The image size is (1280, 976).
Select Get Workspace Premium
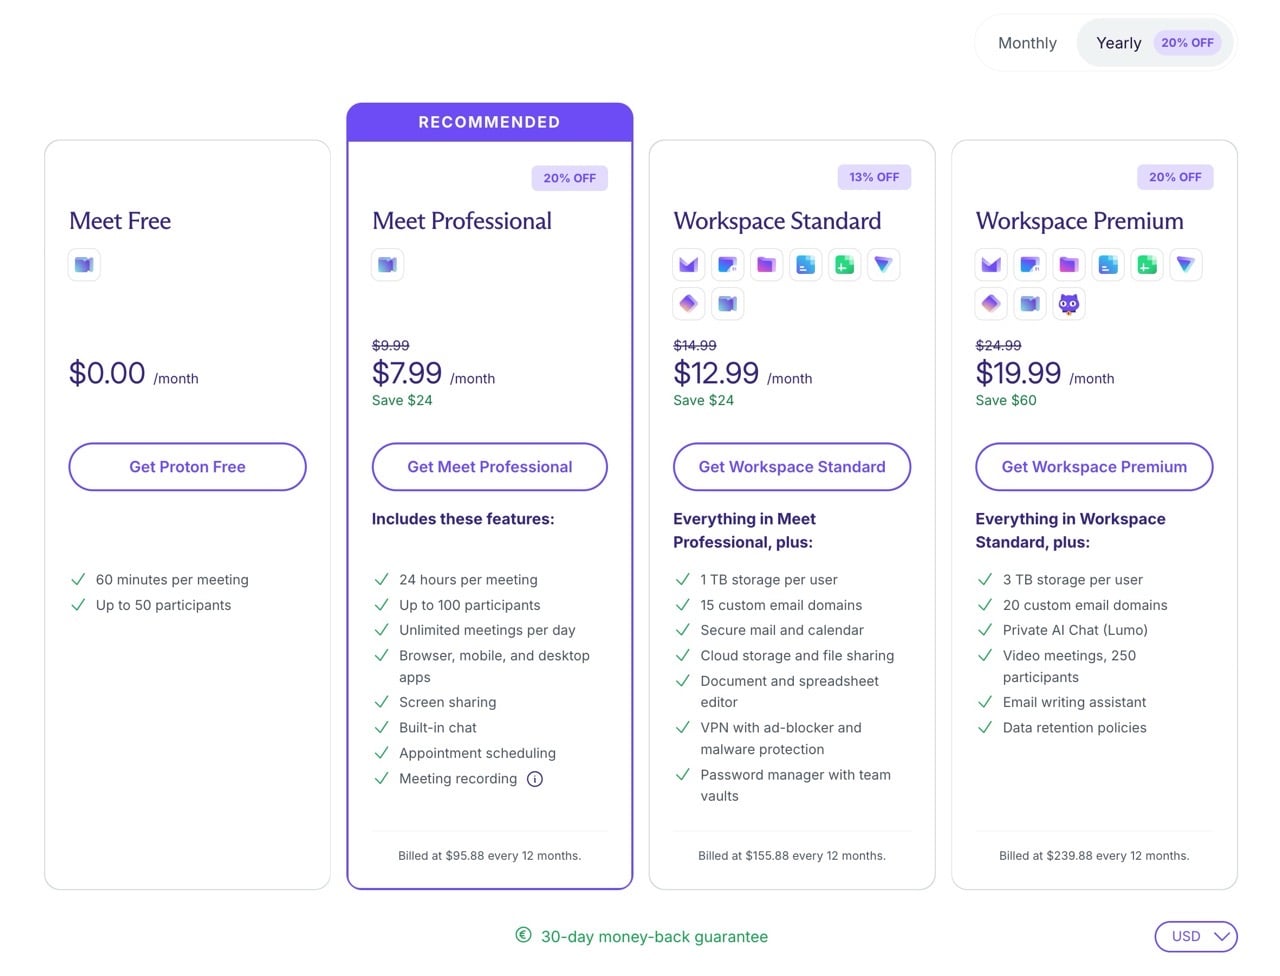tap(1094, 467)
